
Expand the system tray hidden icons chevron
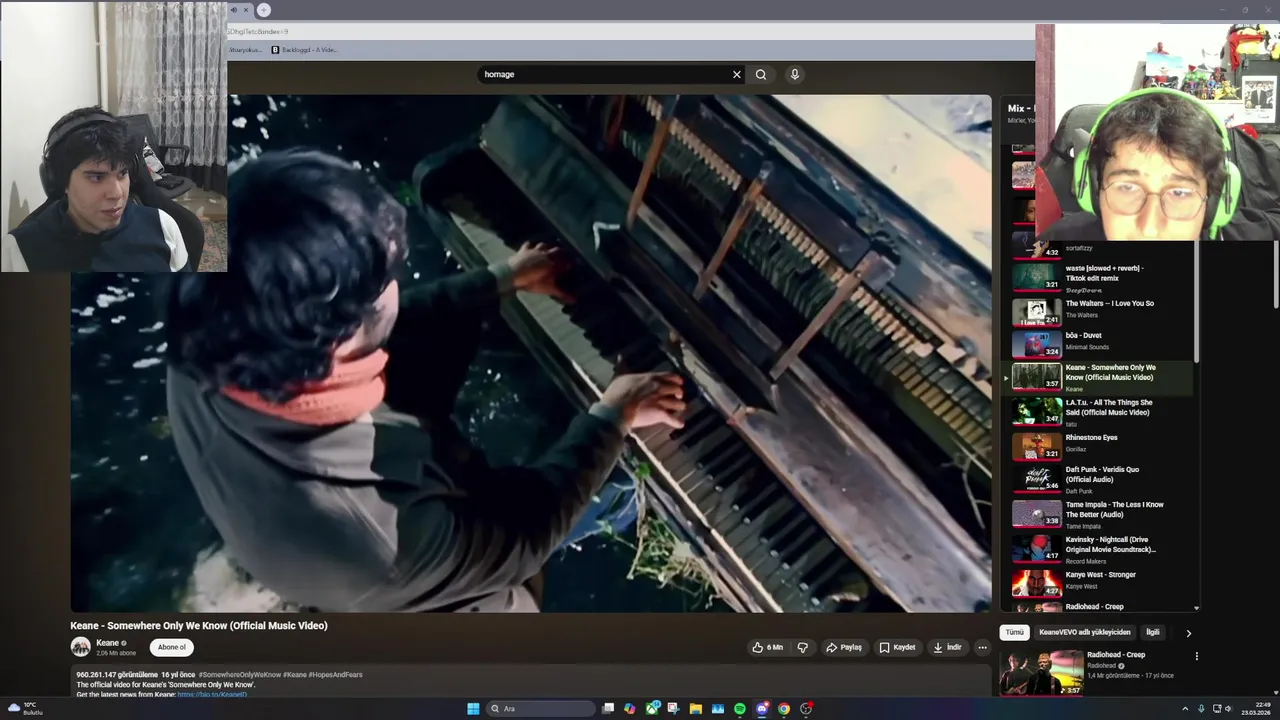pos(1185,709)
